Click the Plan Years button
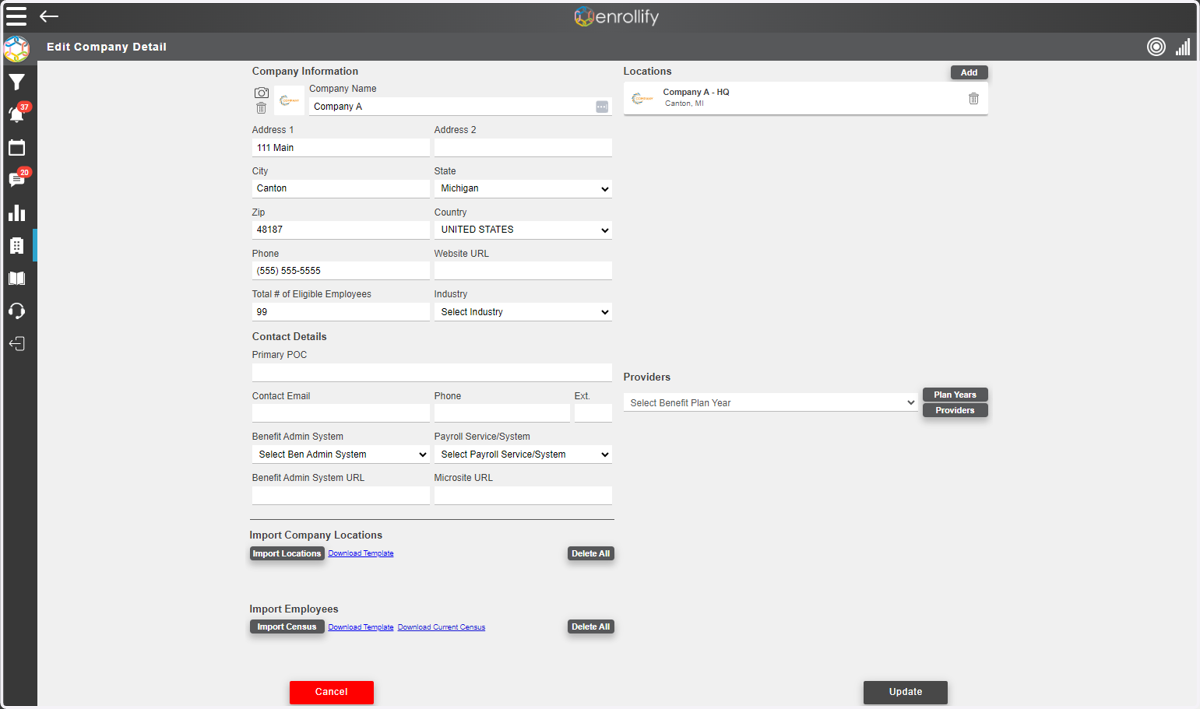 tap(955, 395)
